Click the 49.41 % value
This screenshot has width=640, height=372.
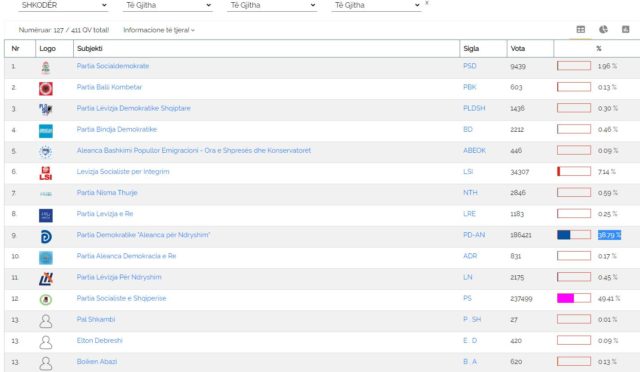click(x=609, y=299)
